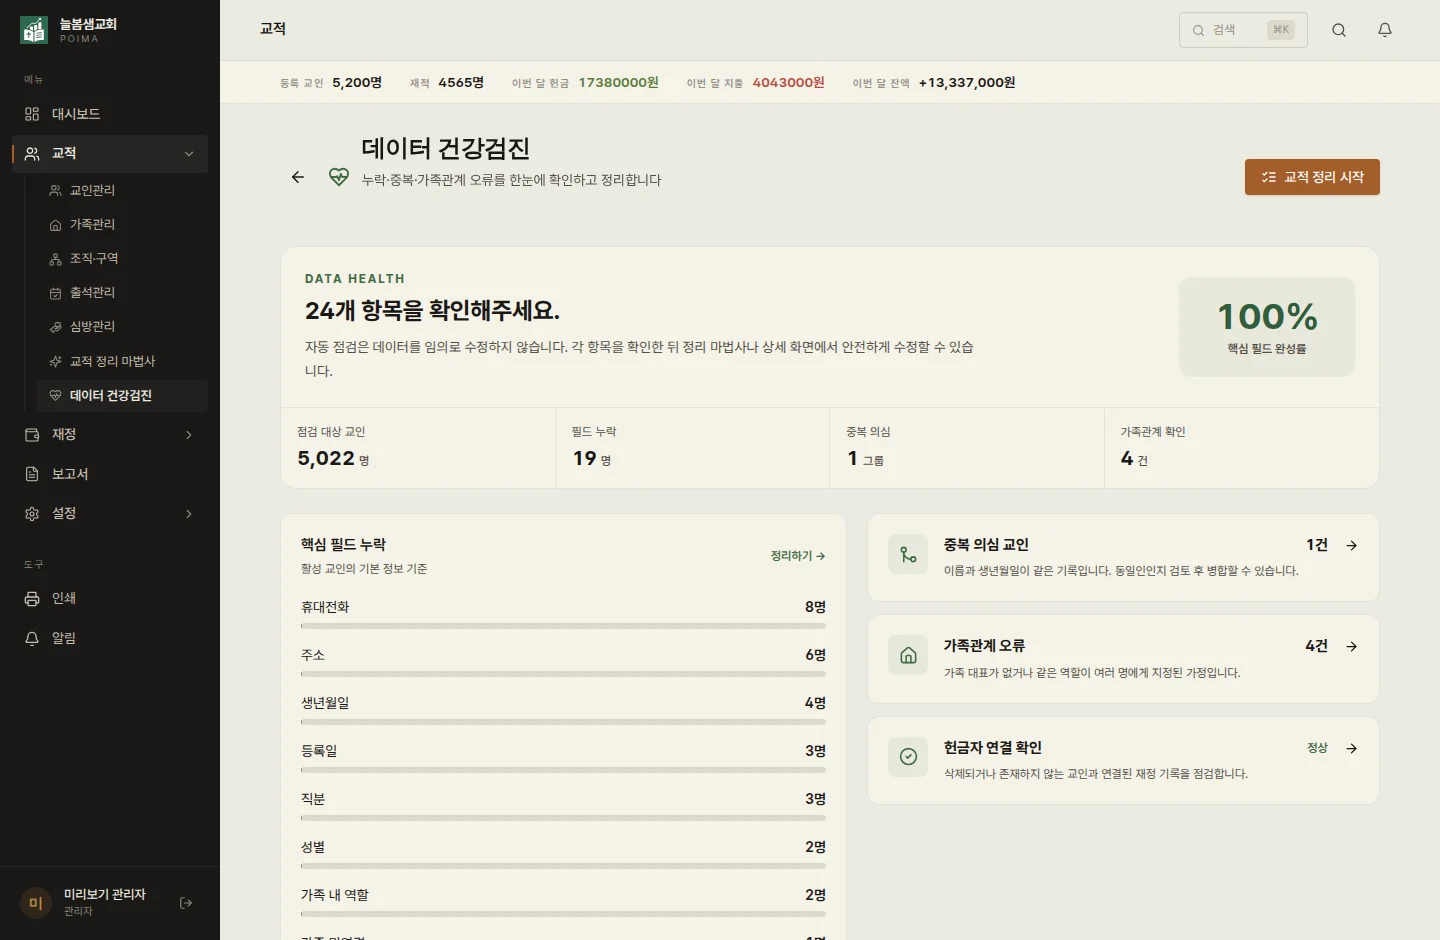Open 중복 의심 교인 arrow
The image size is (1440, 940).
pos(1352,545)
